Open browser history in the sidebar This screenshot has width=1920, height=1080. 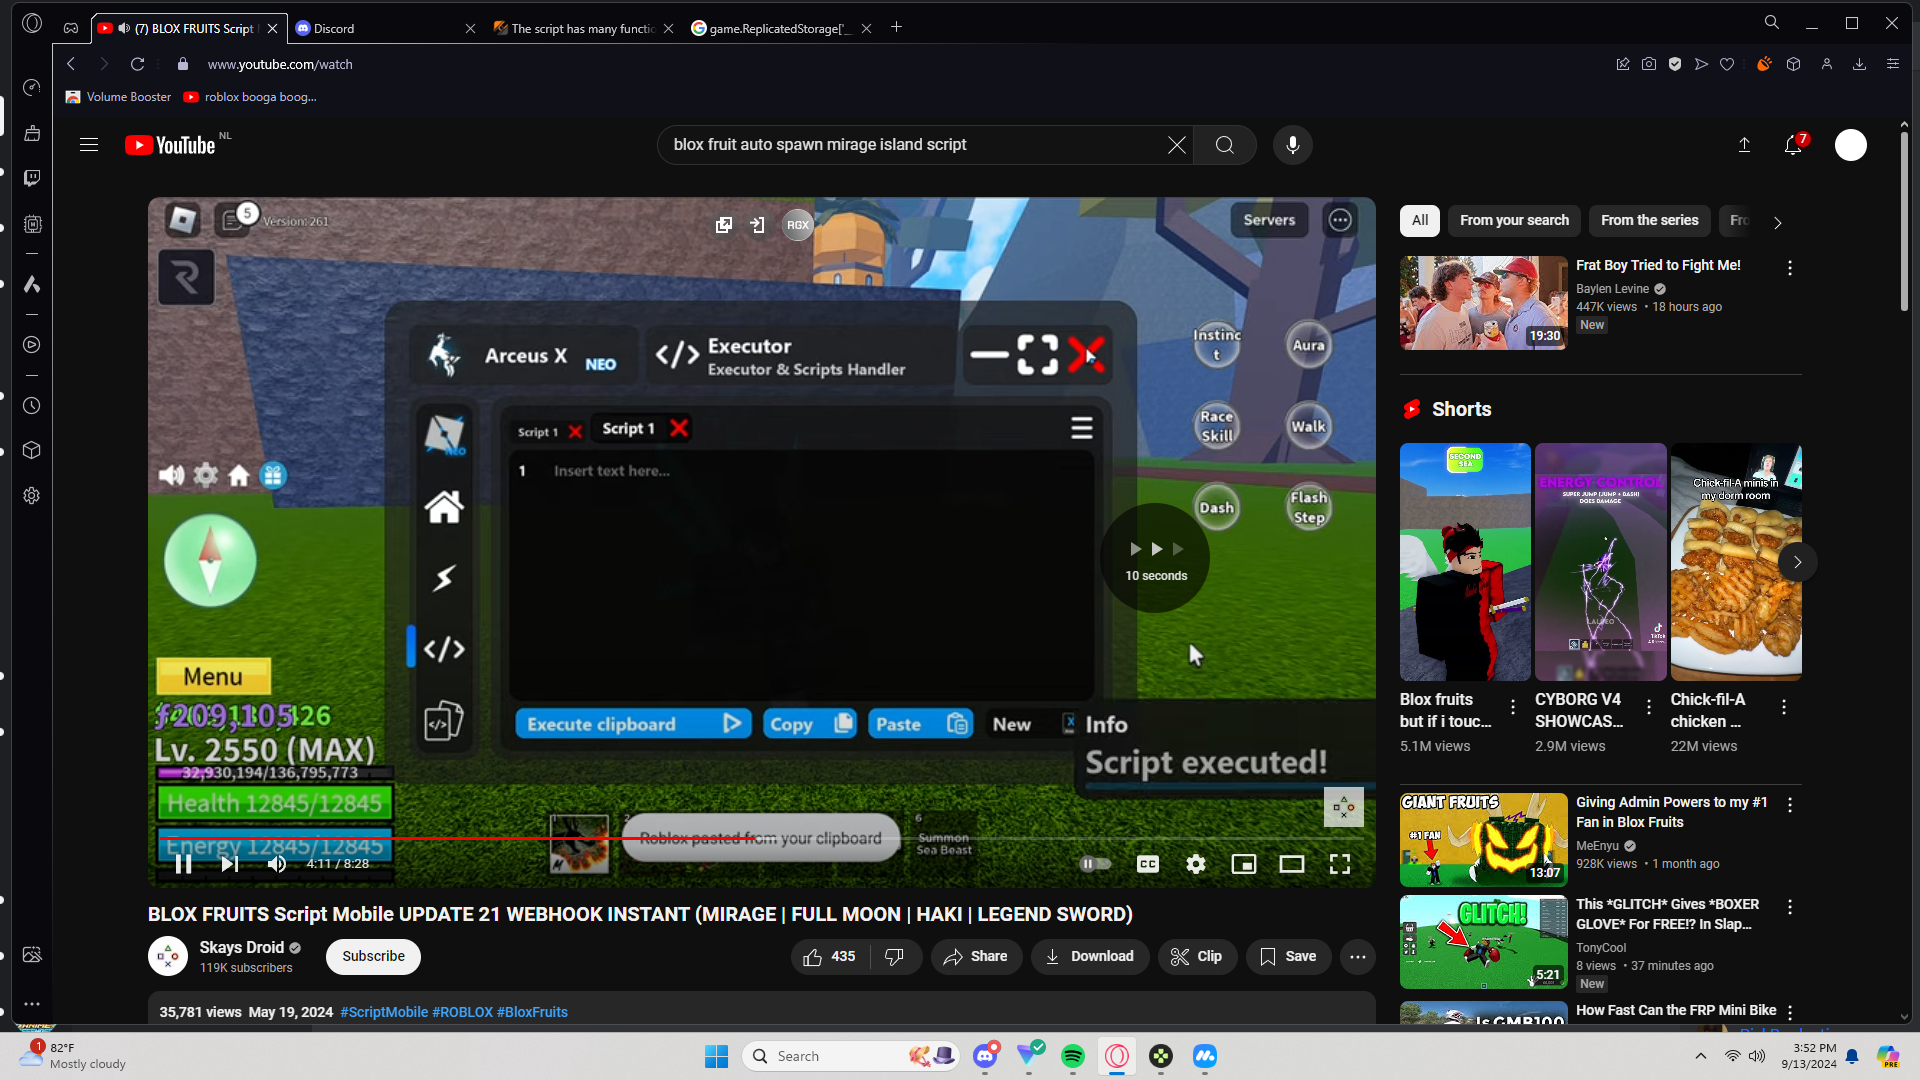[x=32, y=406]
